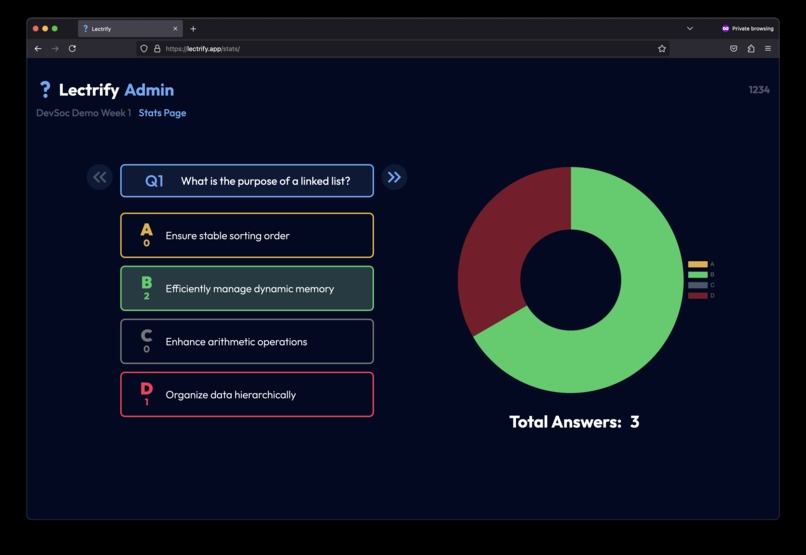Click the padlock site security icon
Viewport: 806px width, 555px height.
pyautogui.click(x=157, y=49)
